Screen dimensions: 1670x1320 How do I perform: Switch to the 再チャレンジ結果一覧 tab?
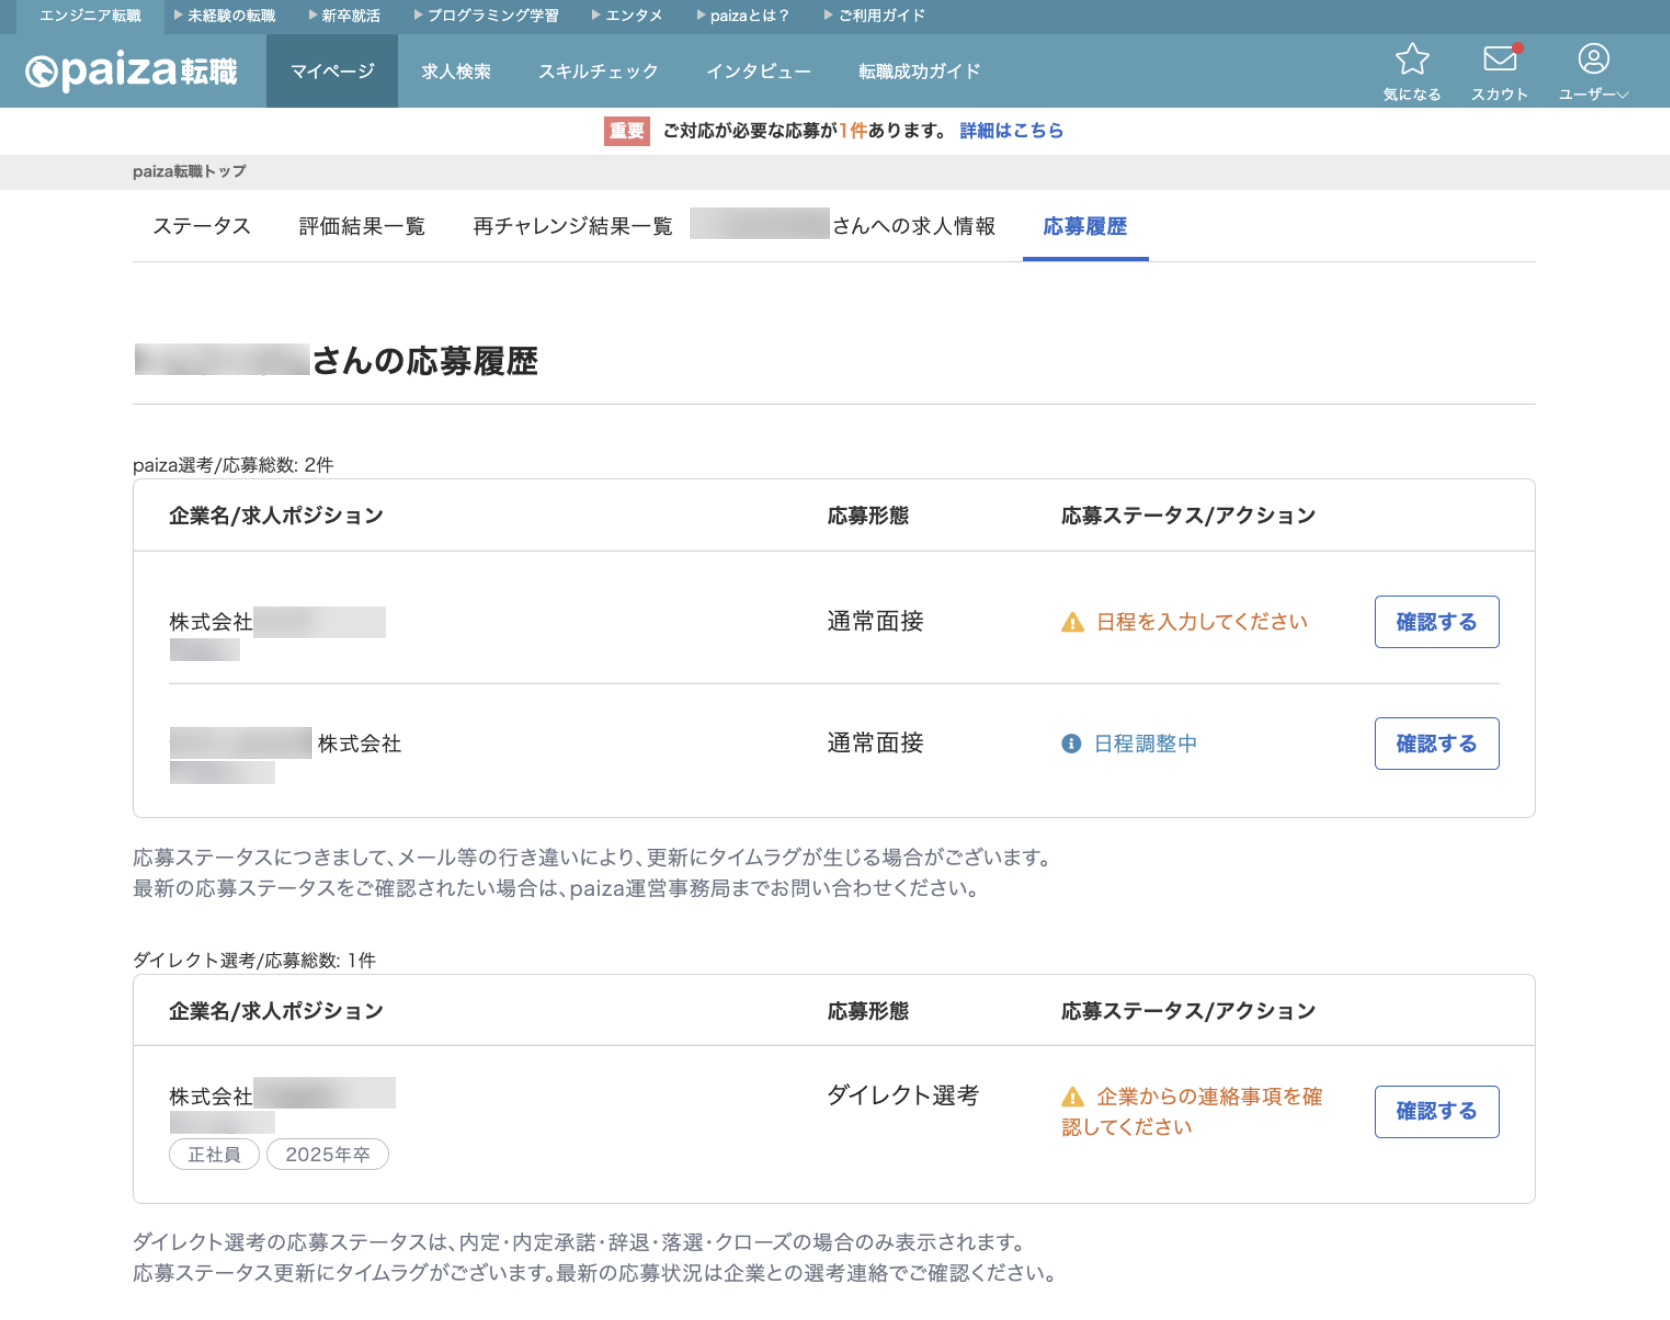573,226
